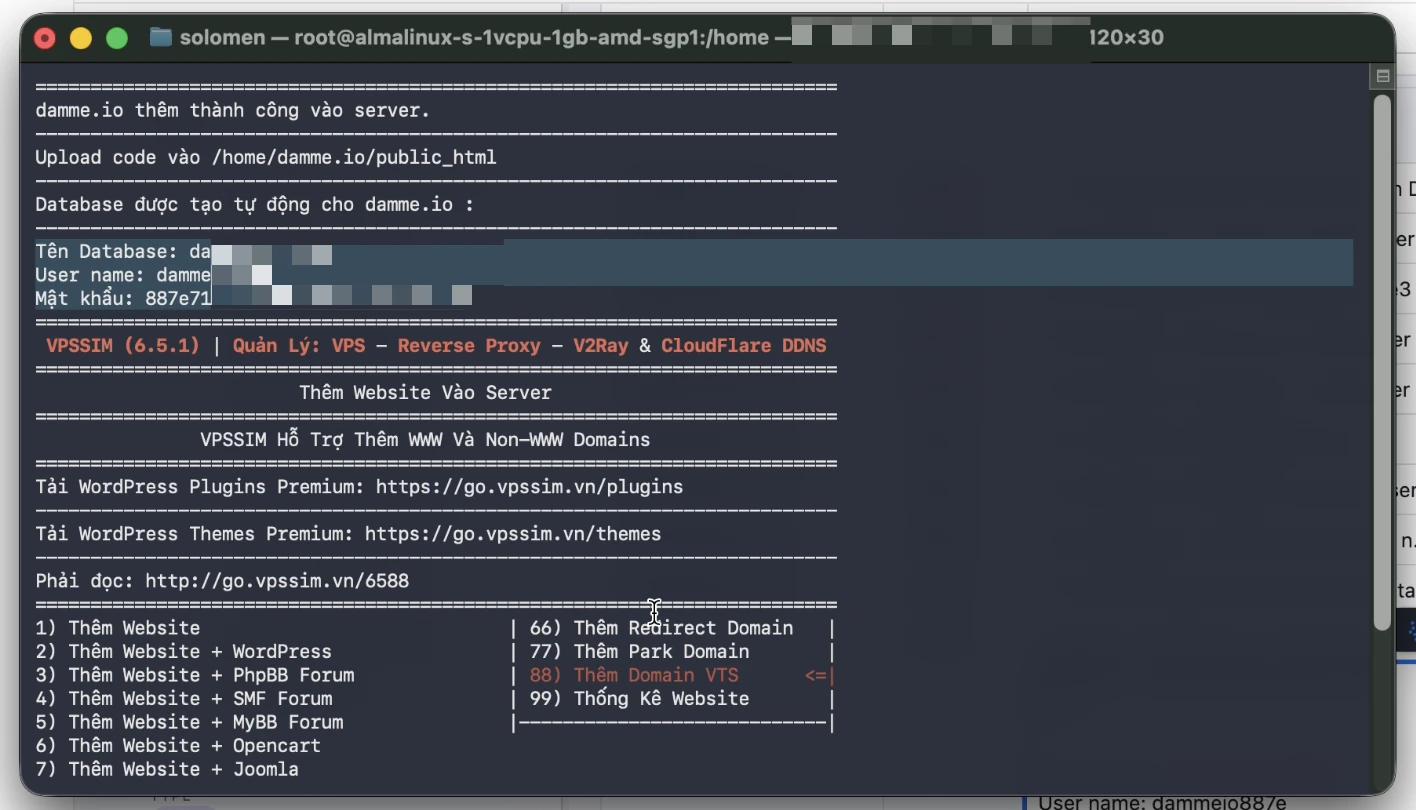Image resolution: width=1416 pixels, height=810 pixels.
Task: Click option "6) Thêm Website + Opencart"
Action: click(178, 745)
